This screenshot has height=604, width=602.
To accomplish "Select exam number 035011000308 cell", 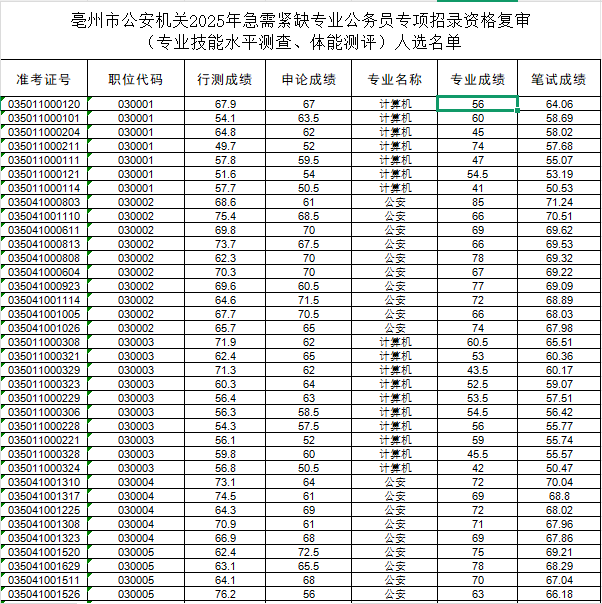I will tap(44, 342).
